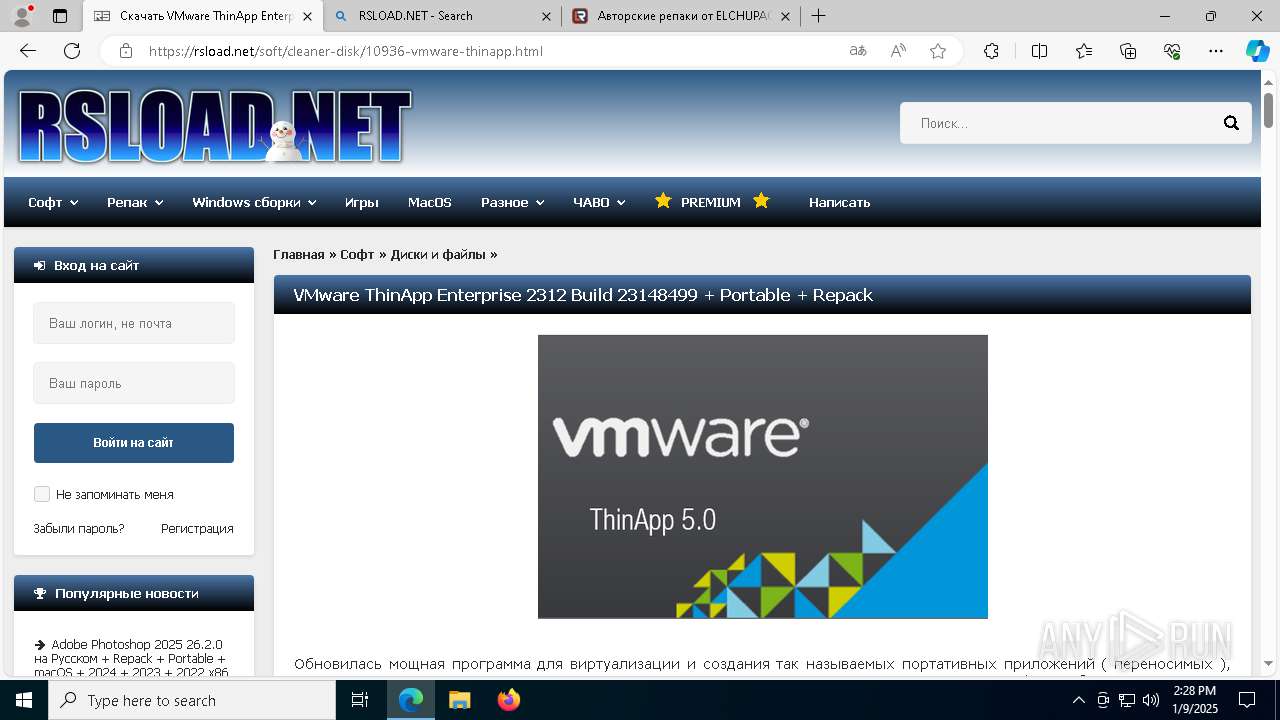Click the 'Диски и файлы' breadcrumb link
Viewport: 1280px width, 720px height.
438,254
